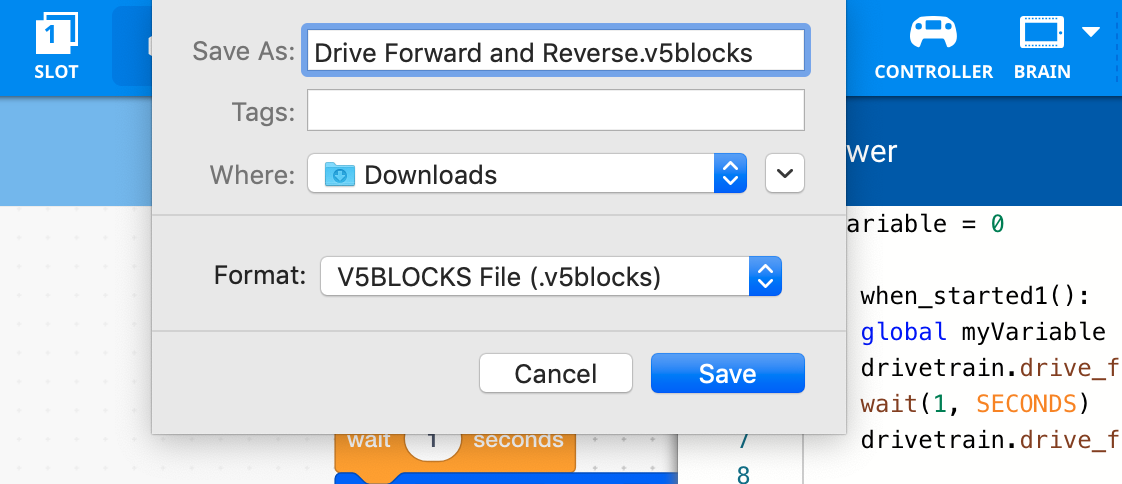1122x484 pixels.
Task: Click line number 8 in the code viewer
Action: [x=741, y=474]
